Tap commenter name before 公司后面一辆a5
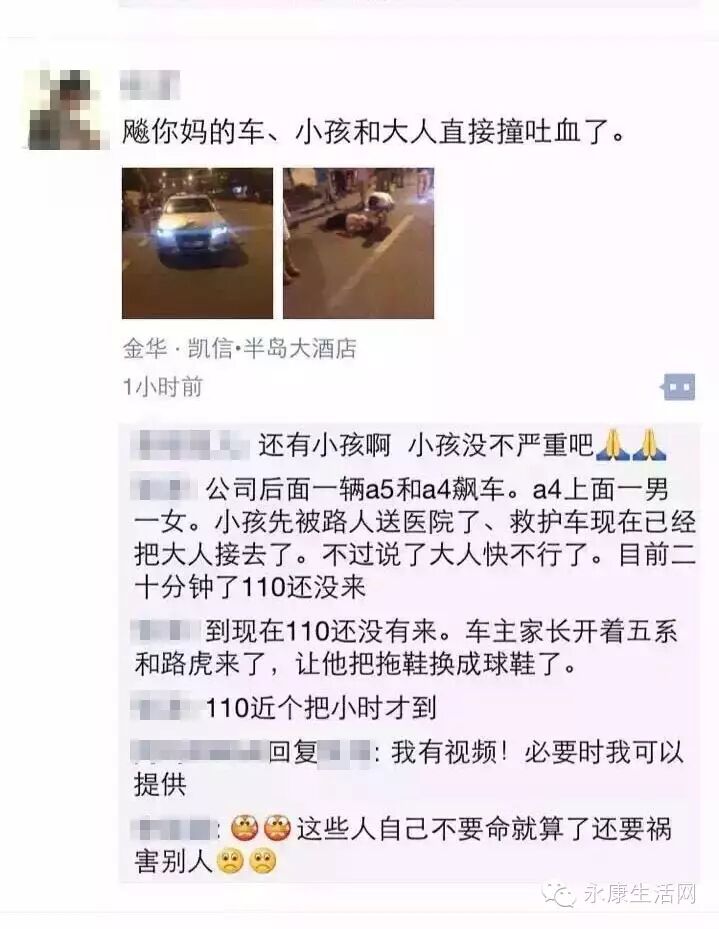The image size is (719, 929). coord(165,489)
